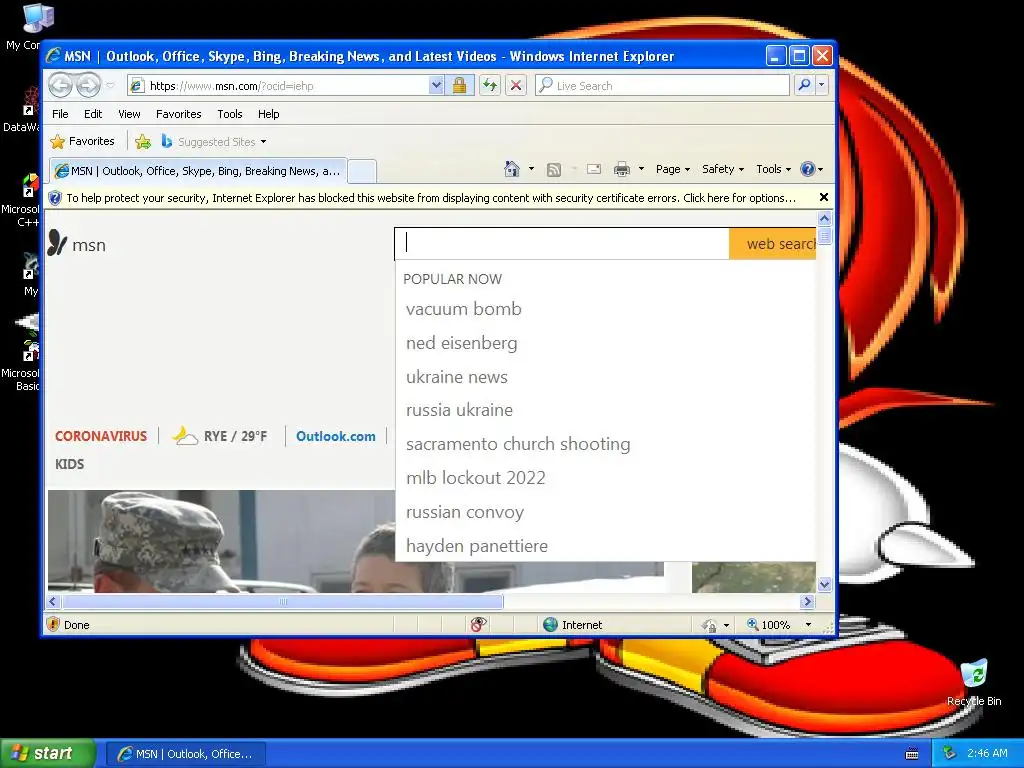
Task: Open the Windows start button
Action: pyautogui.click(x=47, y=753)
